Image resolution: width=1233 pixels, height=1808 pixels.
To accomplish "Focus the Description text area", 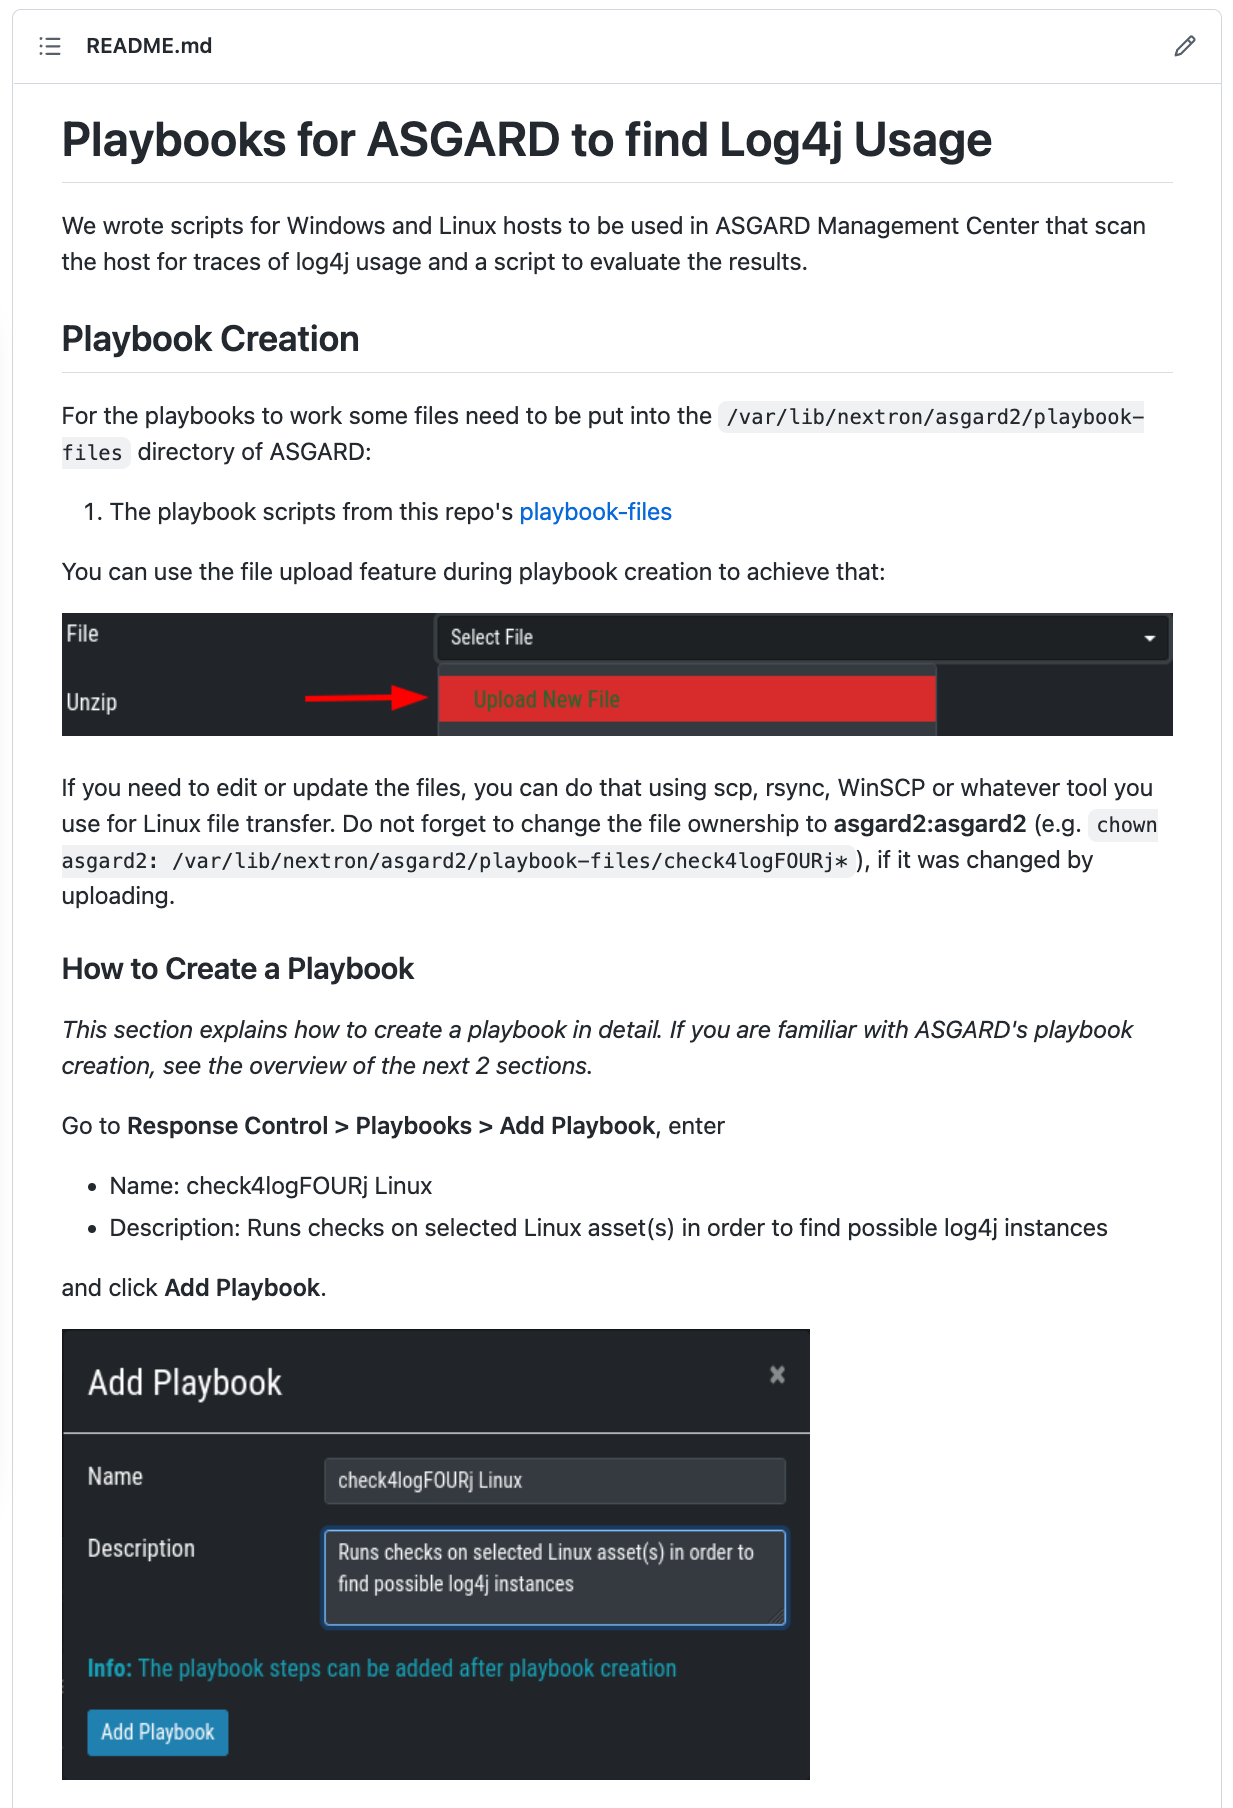I will [x=554, y=1576].
